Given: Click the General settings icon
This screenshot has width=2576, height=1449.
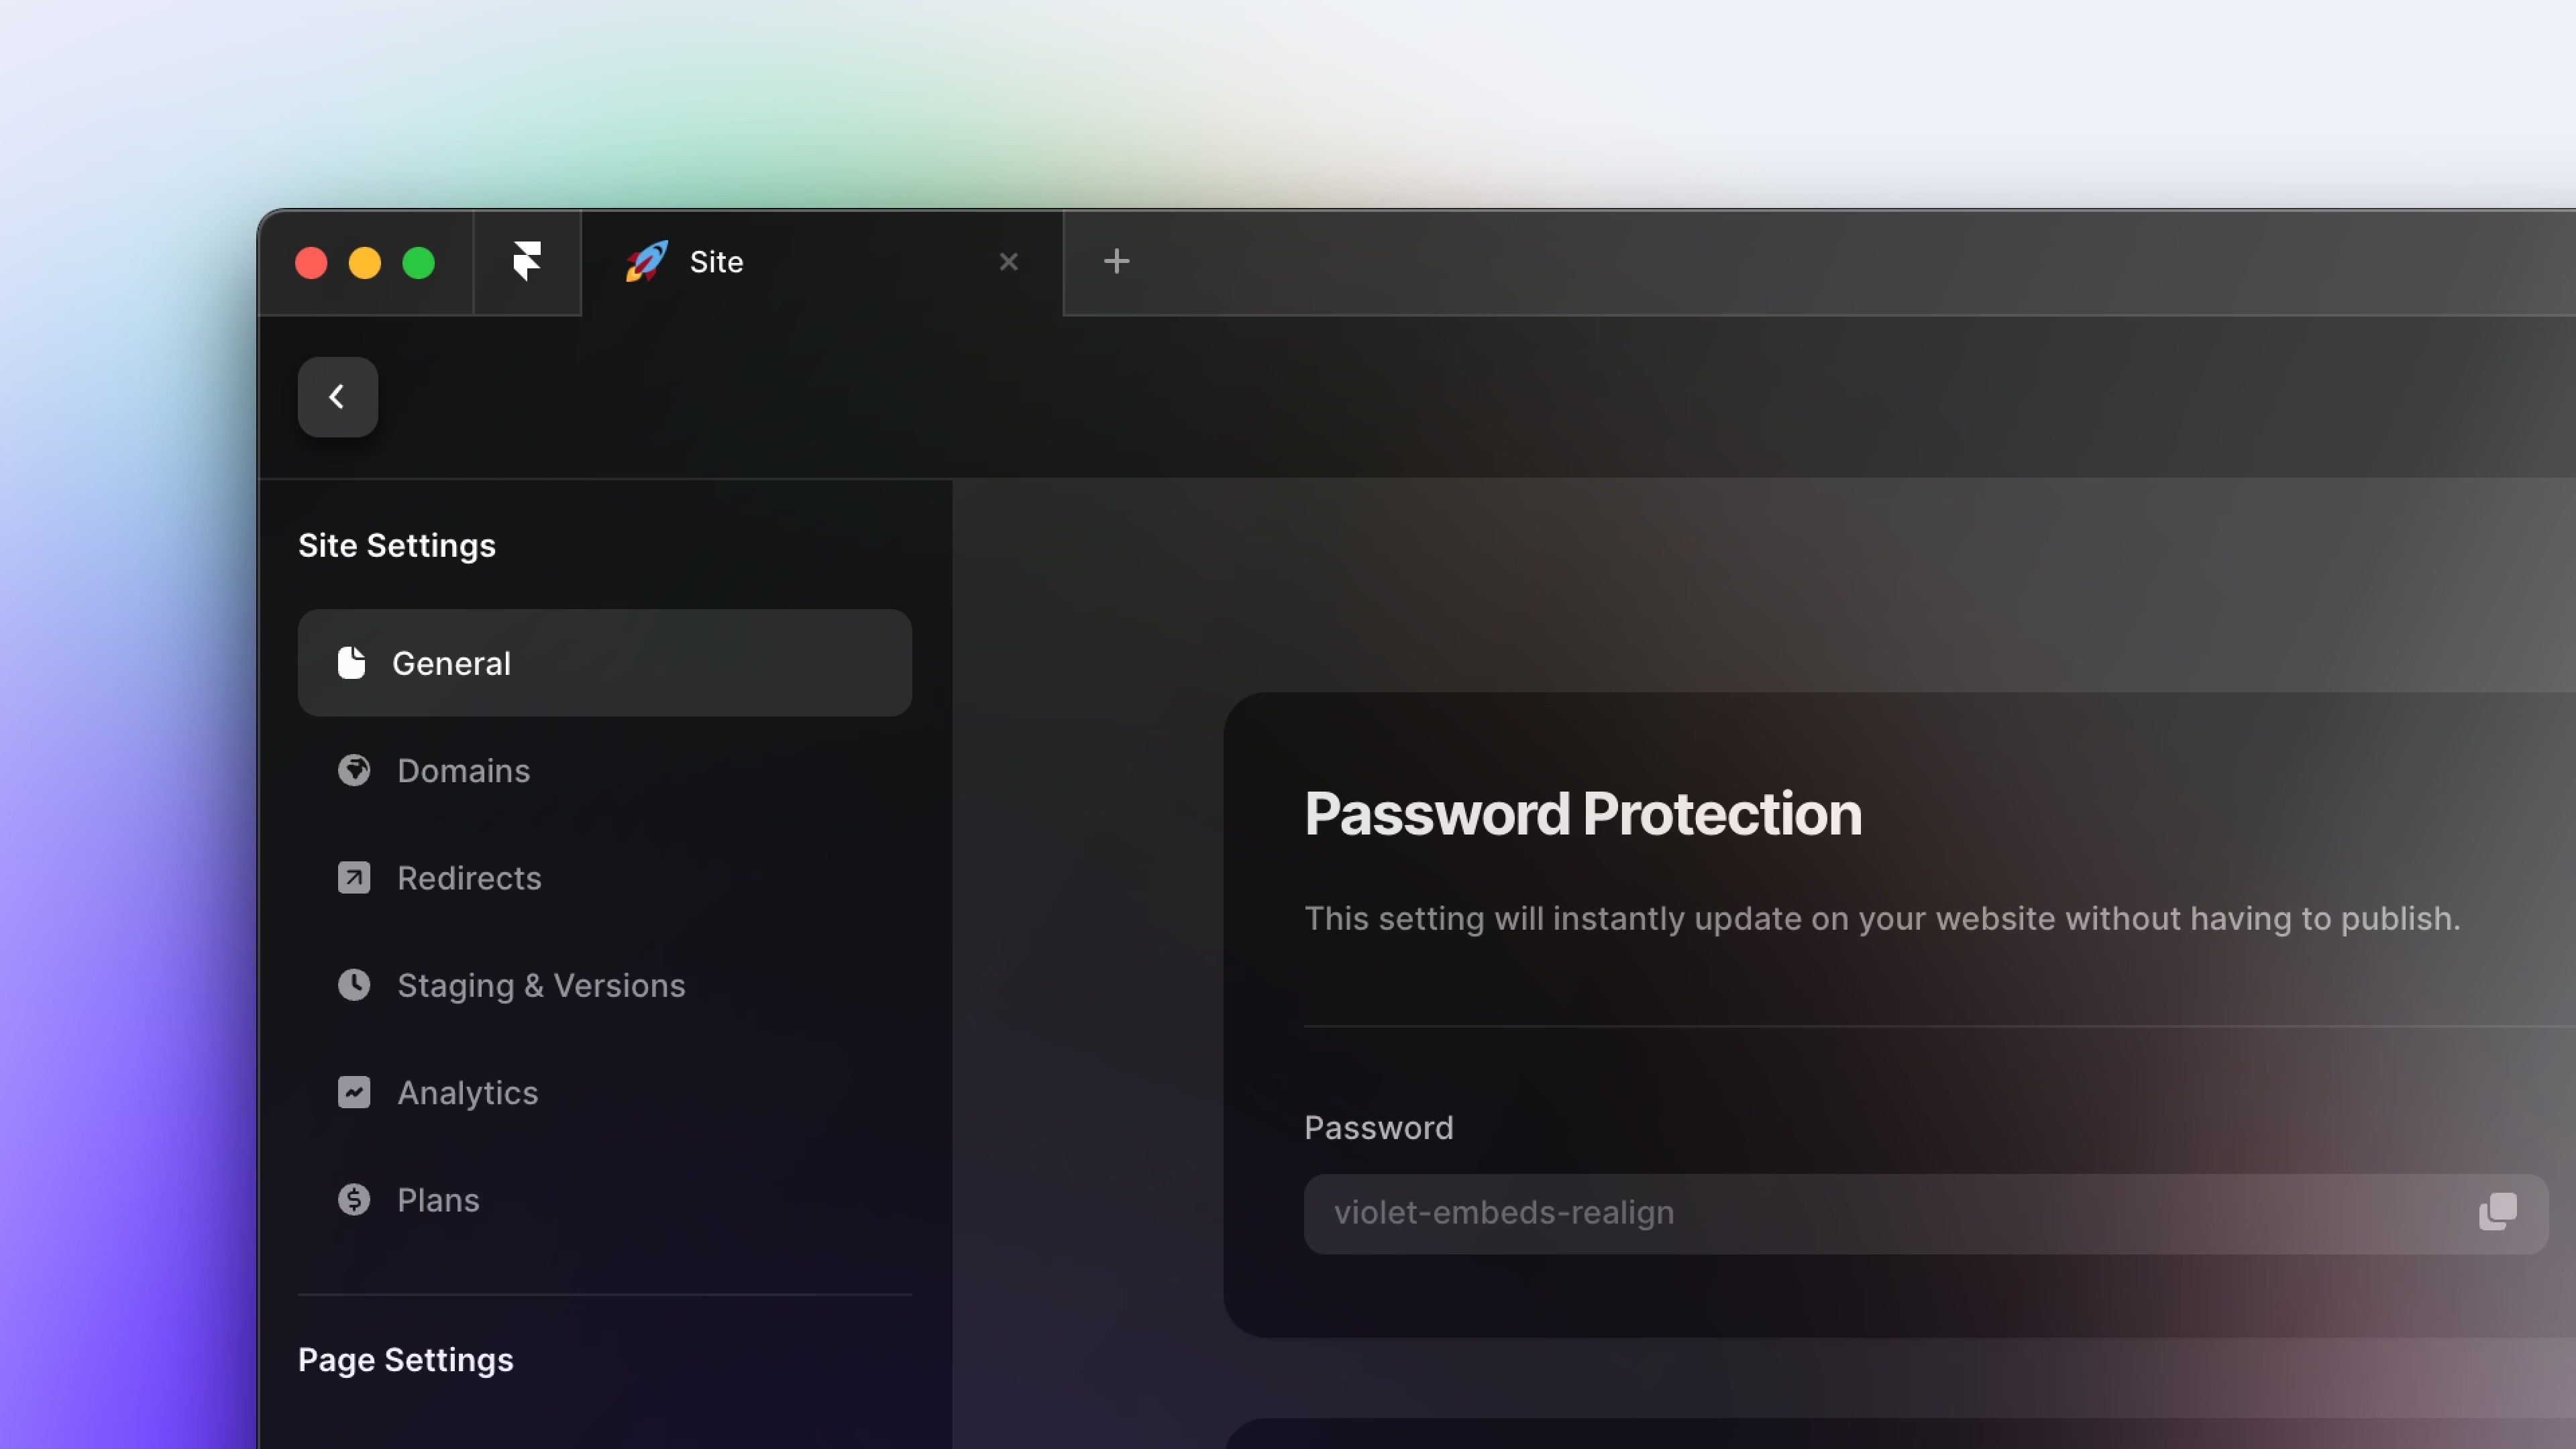Looking at the screenshot, I should 352,661.
